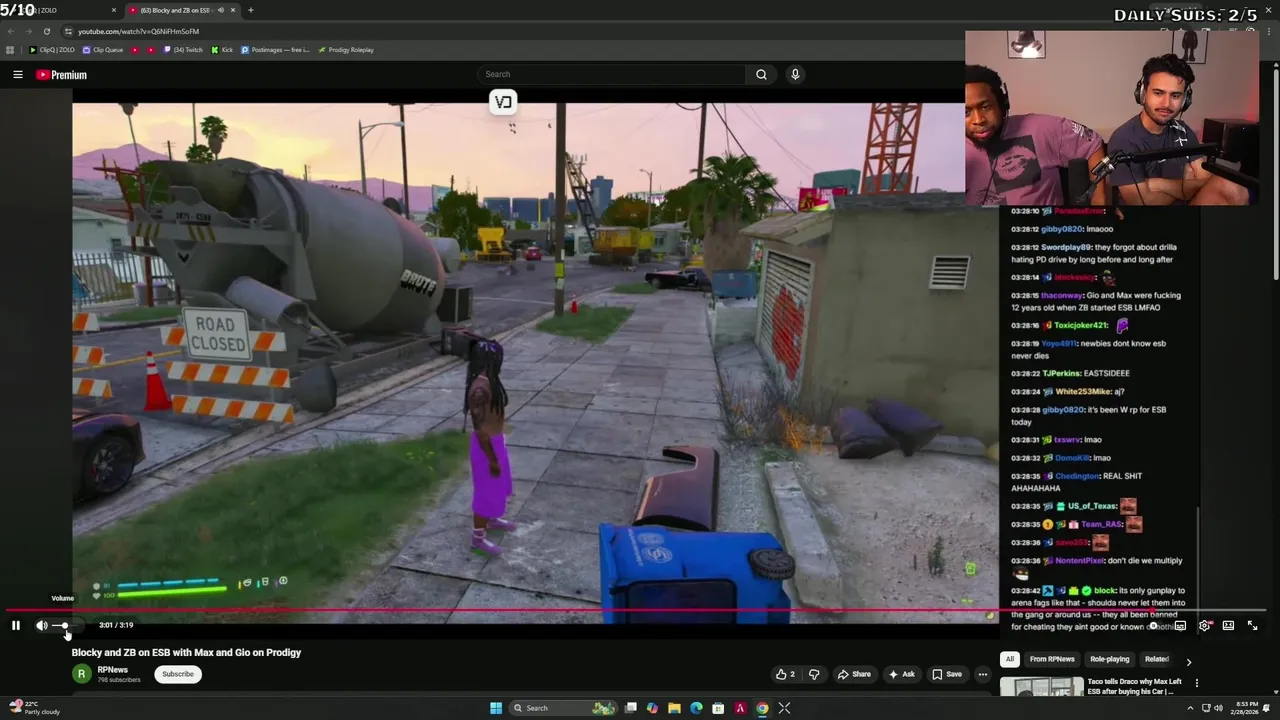This screenshot has height=720, width=1280.
Task: Open the Taco tells Draco video title
Action: click(1134, 686)
